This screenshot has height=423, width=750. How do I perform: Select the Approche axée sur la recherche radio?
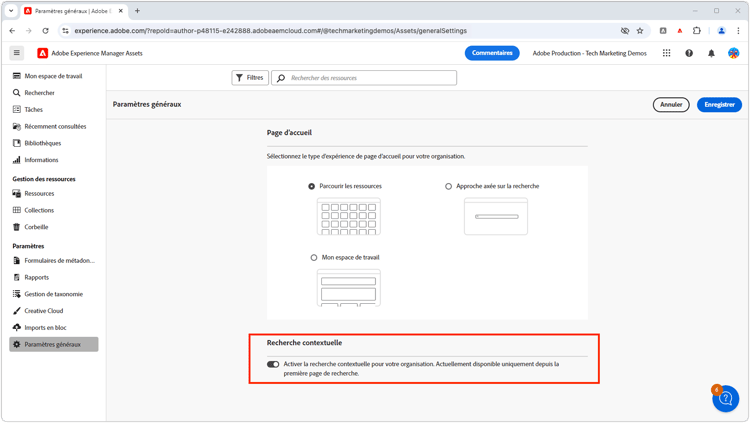(448, 186)
